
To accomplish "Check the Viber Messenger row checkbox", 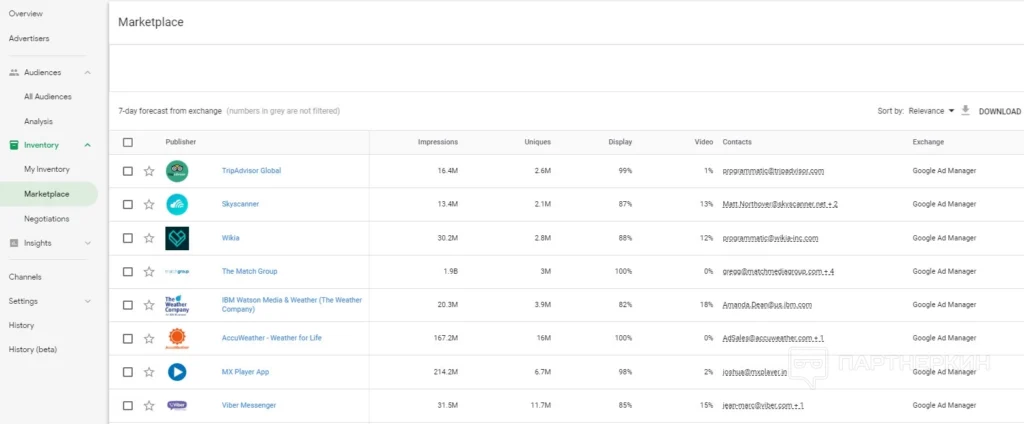I will tap(128, 406).
